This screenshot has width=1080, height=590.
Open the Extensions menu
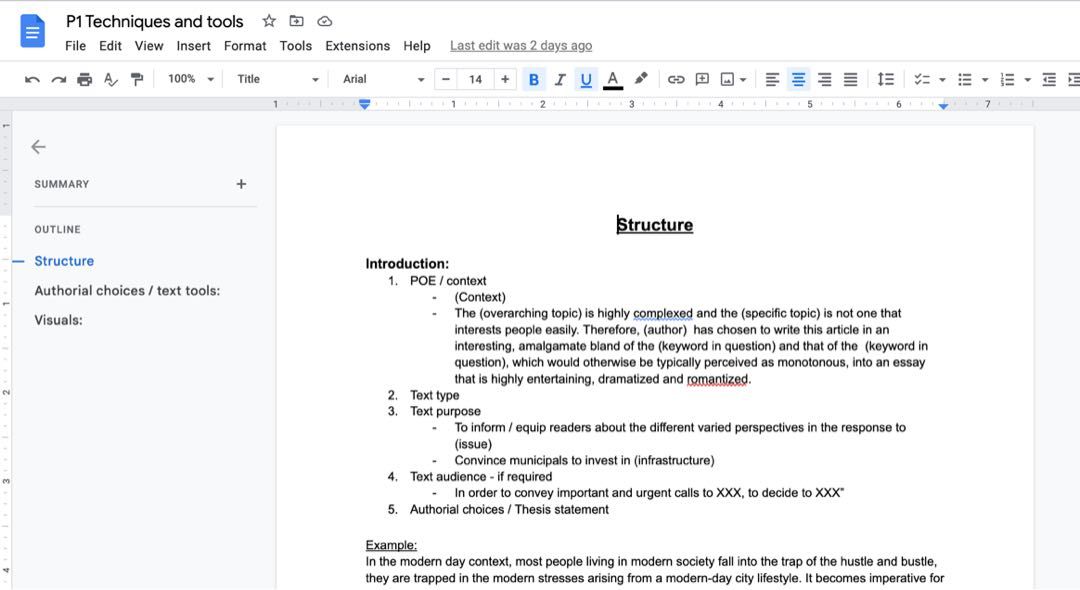pyautogui.click(x=357, y=45)
